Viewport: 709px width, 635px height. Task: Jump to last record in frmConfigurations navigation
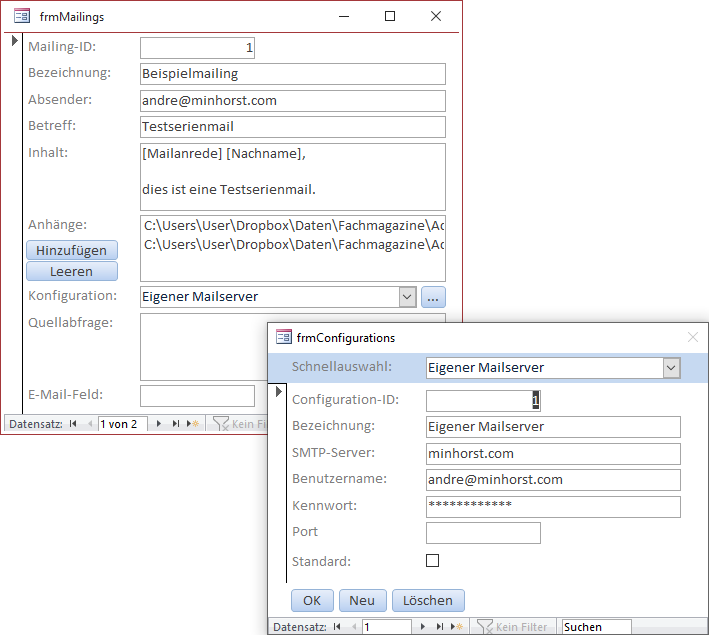[x=440, y=626]
